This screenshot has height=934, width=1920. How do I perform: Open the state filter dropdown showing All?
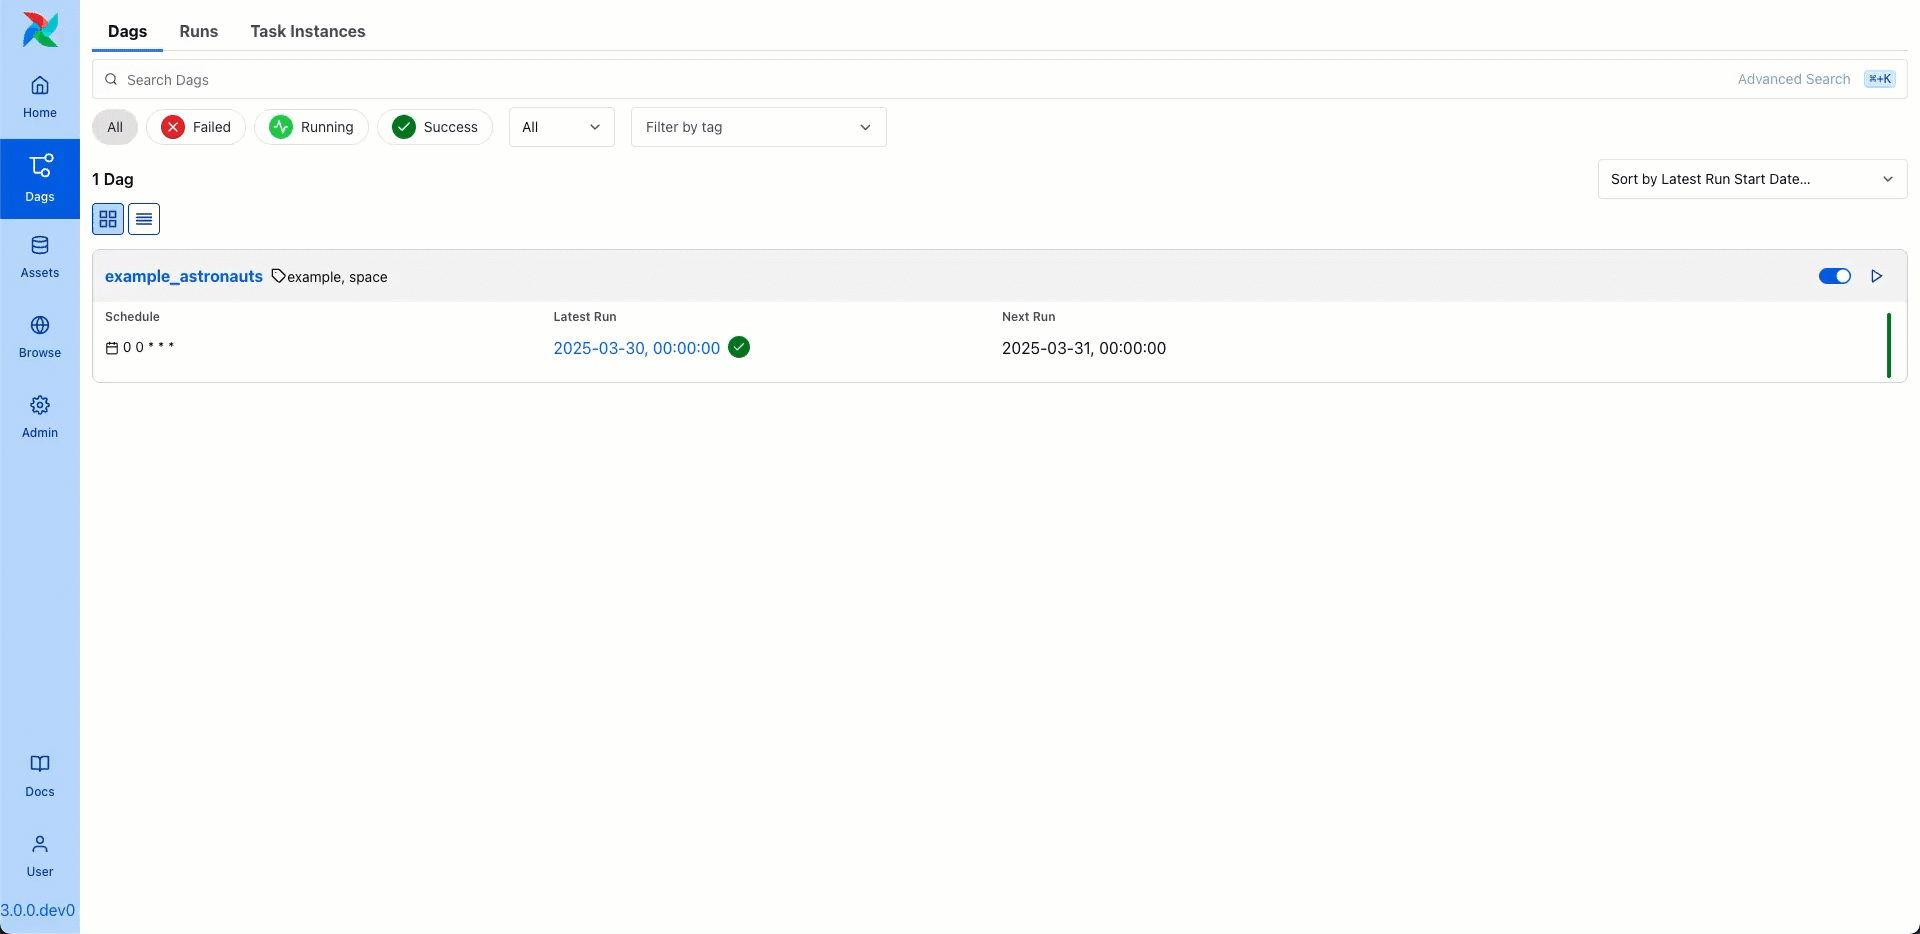point(560,127)
